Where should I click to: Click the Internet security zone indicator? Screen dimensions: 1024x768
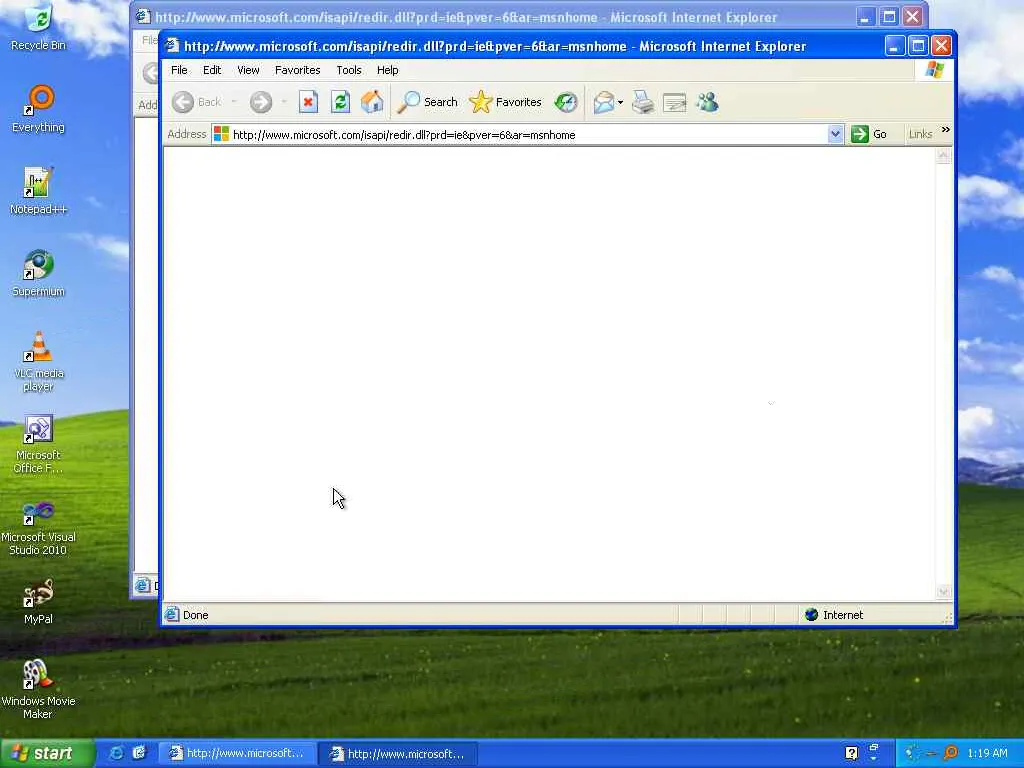835,615
